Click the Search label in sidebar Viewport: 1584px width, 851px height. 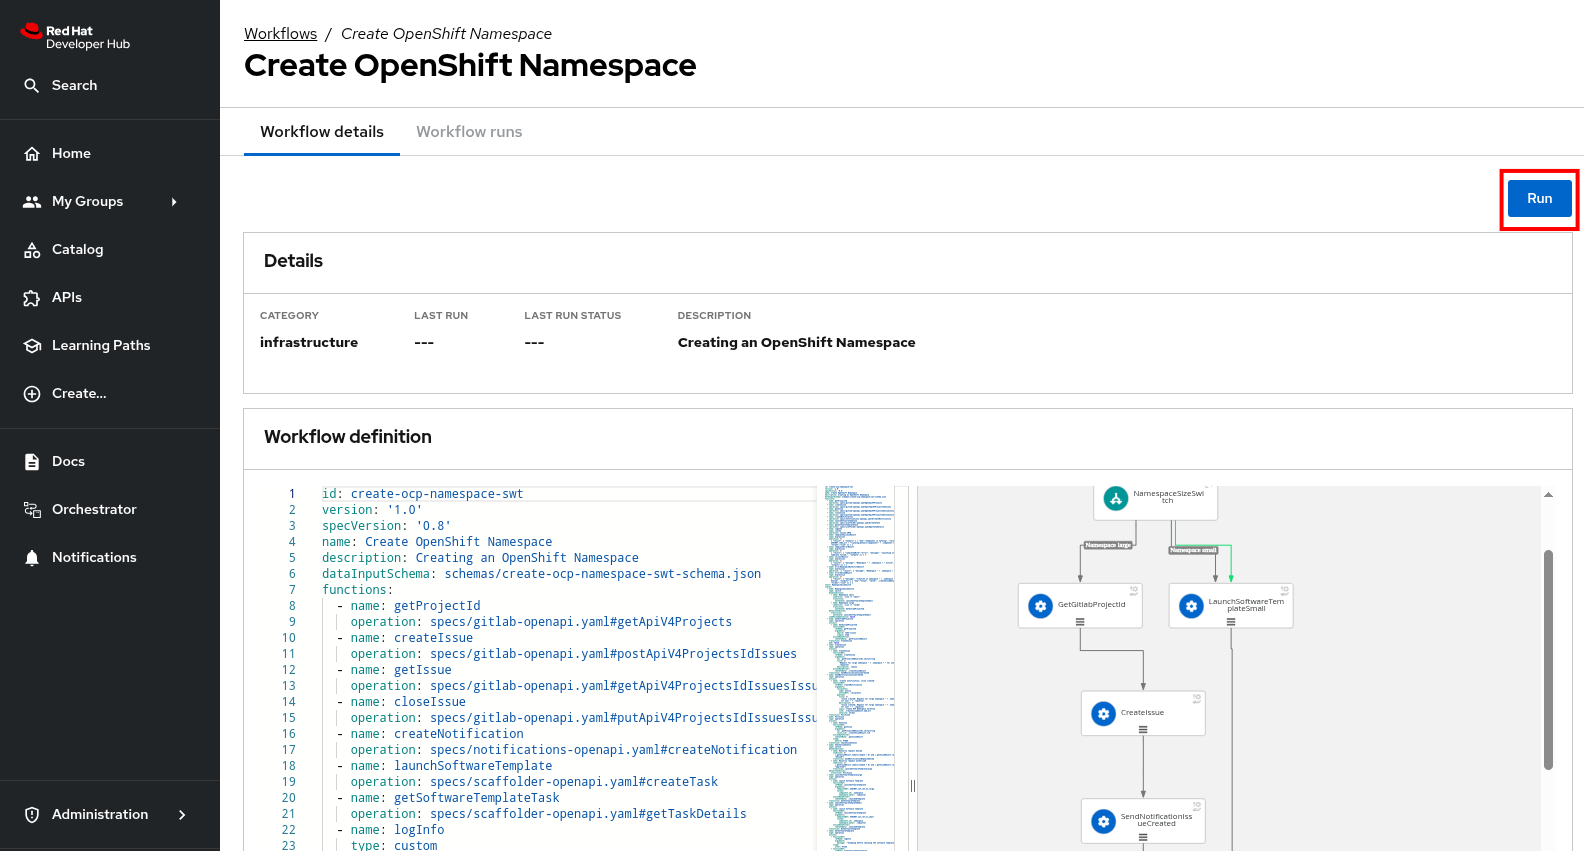(x=75, y=86)
